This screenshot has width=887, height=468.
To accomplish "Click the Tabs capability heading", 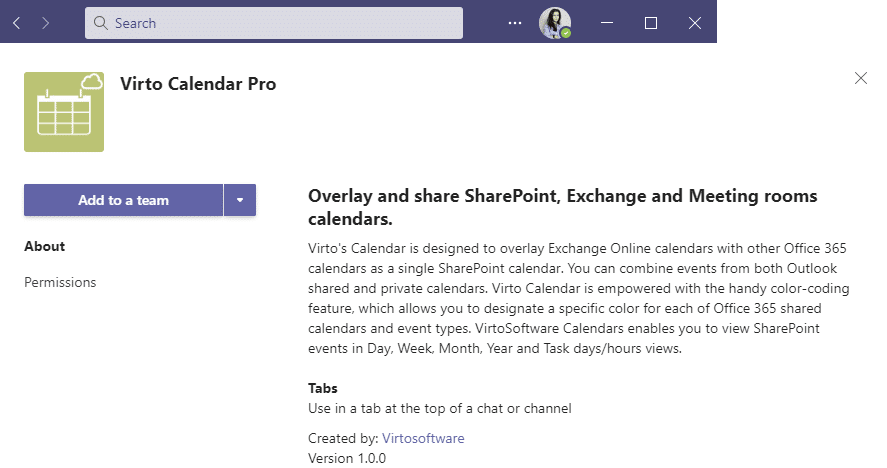I will [x=322, y=388].
